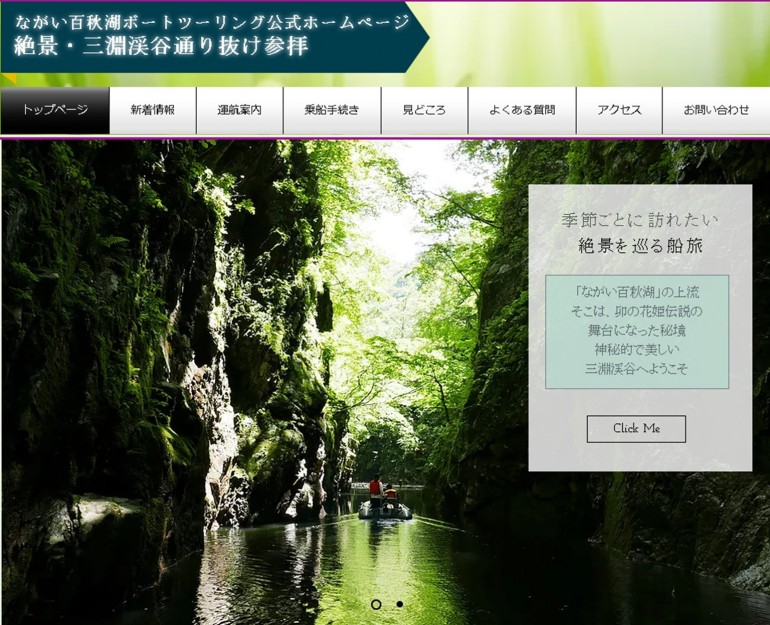
Task: Click the 絶景を巡る船旅 subtitle text
Action: (640, 245)
